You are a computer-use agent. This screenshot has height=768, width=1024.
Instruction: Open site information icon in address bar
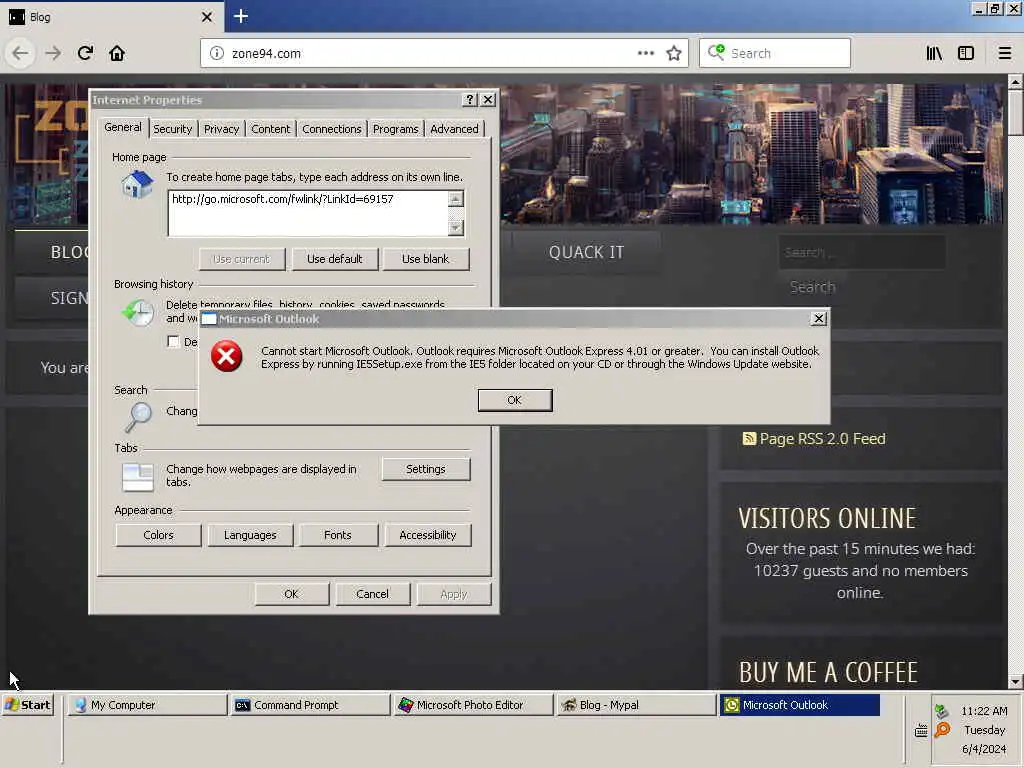pos(217,54)
